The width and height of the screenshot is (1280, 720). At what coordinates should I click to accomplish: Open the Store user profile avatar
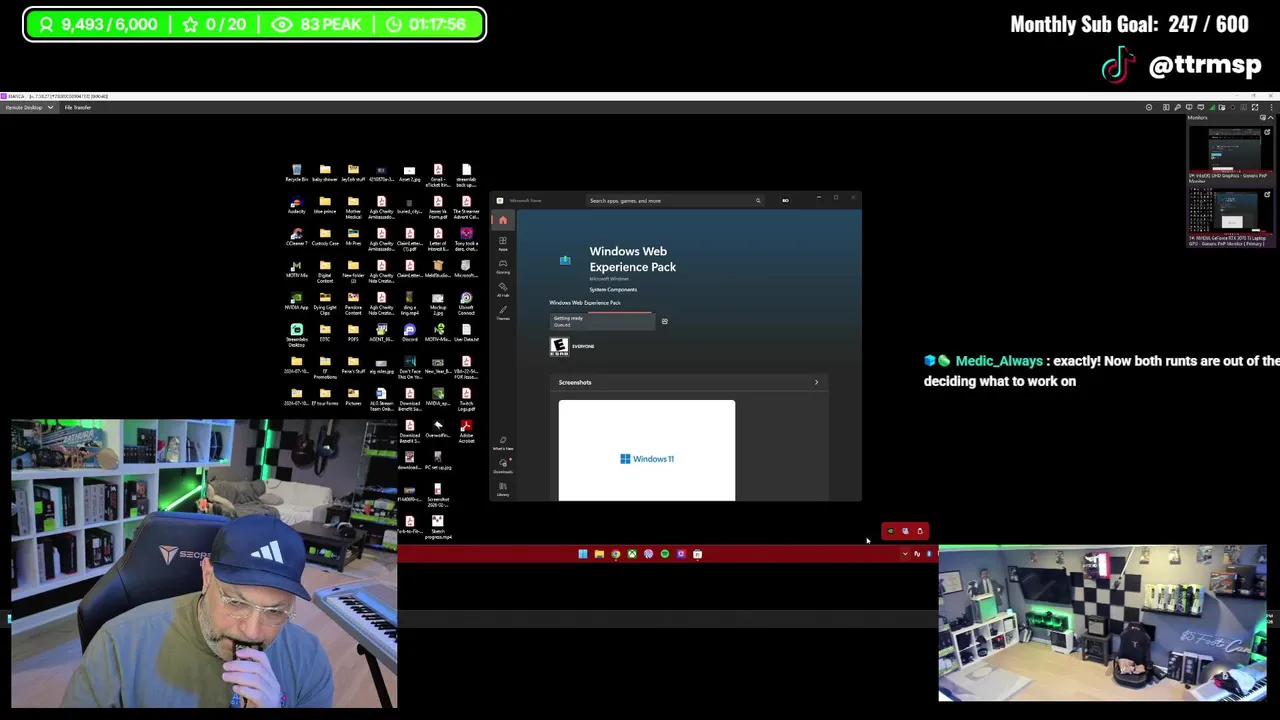click(785, 200)
